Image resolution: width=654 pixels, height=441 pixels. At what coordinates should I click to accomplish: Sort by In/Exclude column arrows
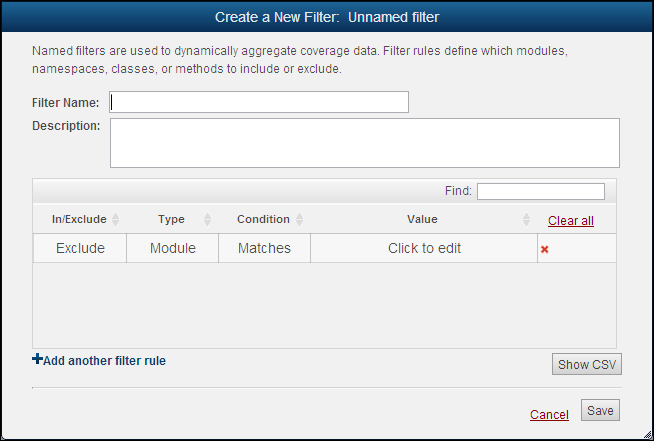point(115,220)
